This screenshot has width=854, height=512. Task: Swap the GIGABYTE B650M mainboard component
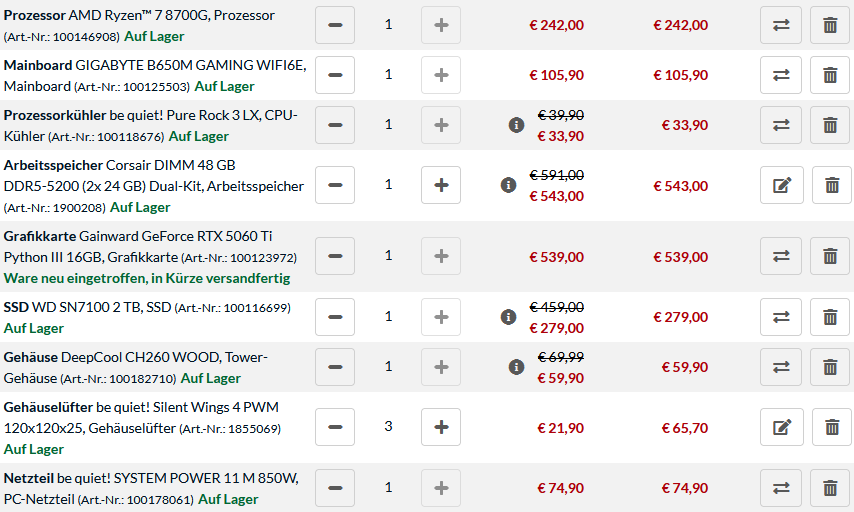[781, 75]
